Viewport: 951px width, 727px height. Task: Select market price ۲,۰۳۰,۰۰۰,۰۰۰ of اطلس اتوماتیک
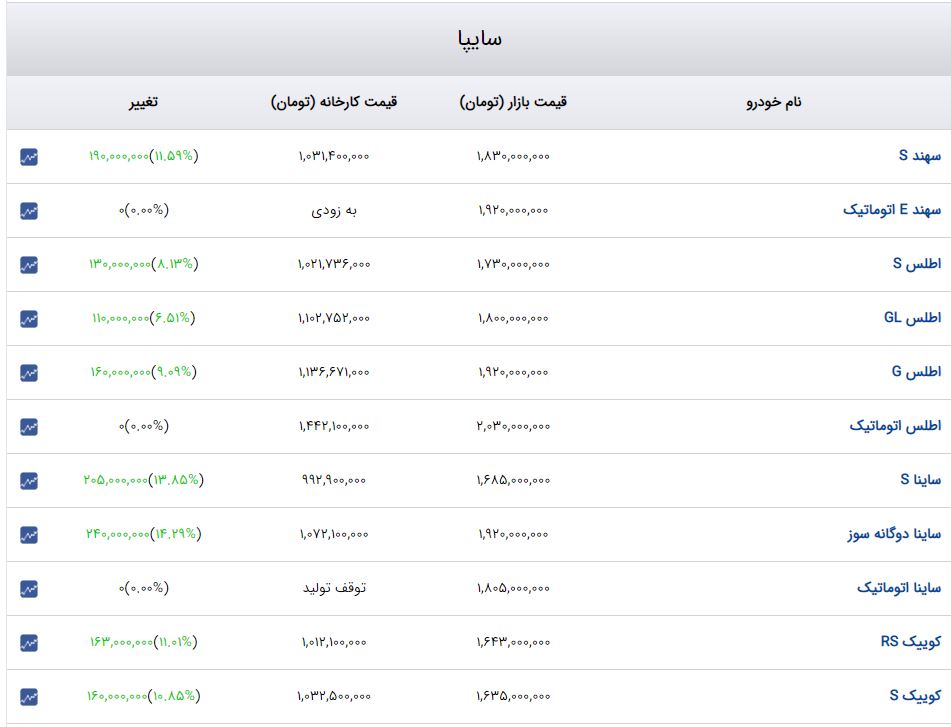click(513, 426)
